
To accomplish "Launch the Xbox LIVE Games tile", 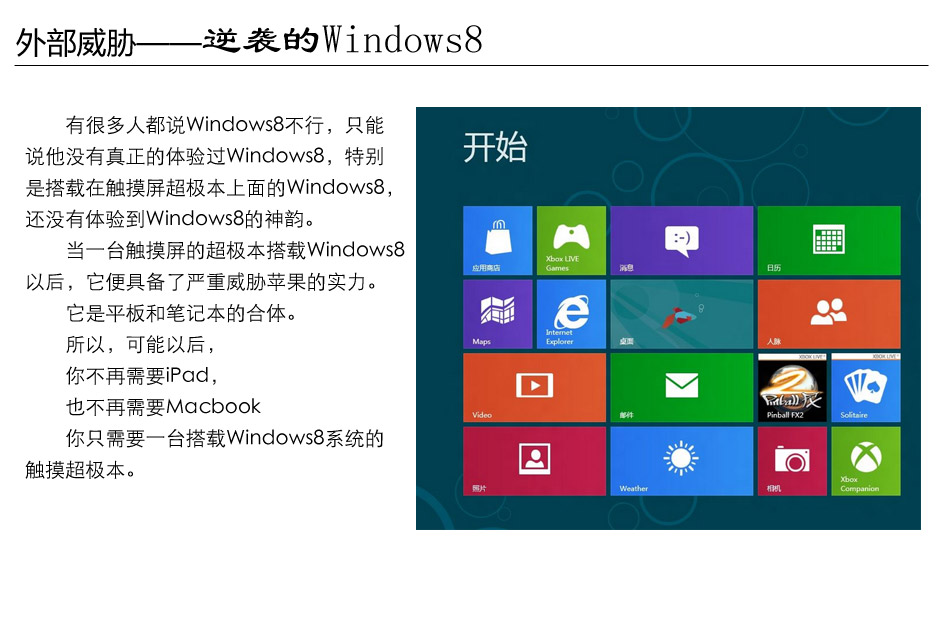I will click(571, 241).
